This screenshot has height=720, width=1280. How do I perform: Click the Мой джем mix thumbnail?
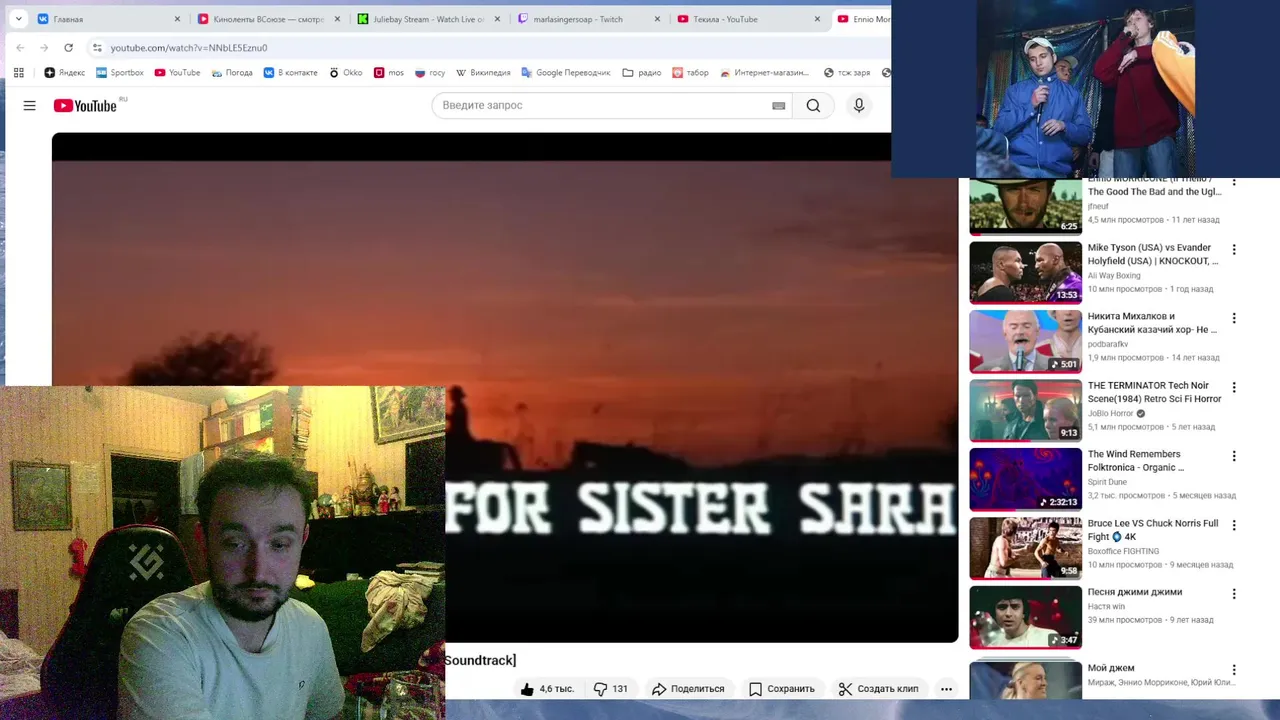(1025, 679)
